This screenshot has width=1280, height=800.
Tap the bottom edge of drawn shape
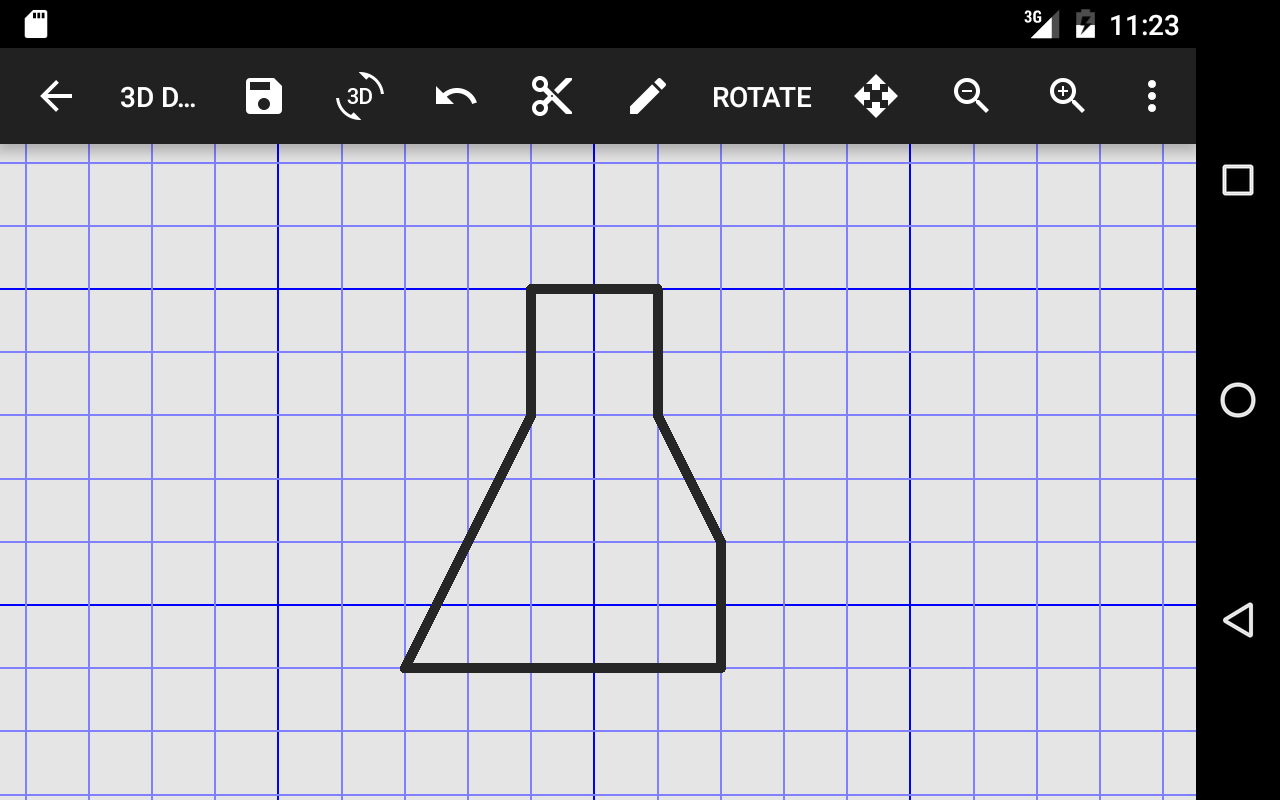tap(562, 667)
